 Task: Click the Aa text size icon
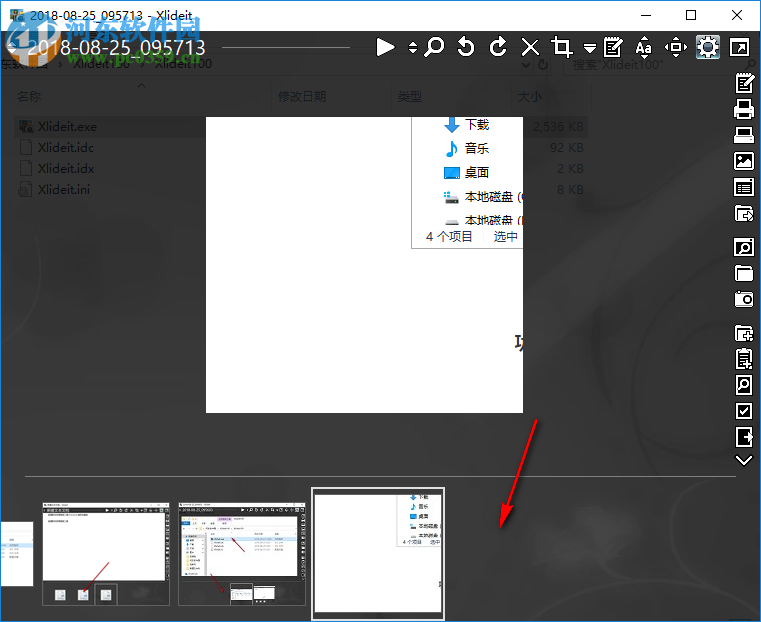(x=644, y=47)
